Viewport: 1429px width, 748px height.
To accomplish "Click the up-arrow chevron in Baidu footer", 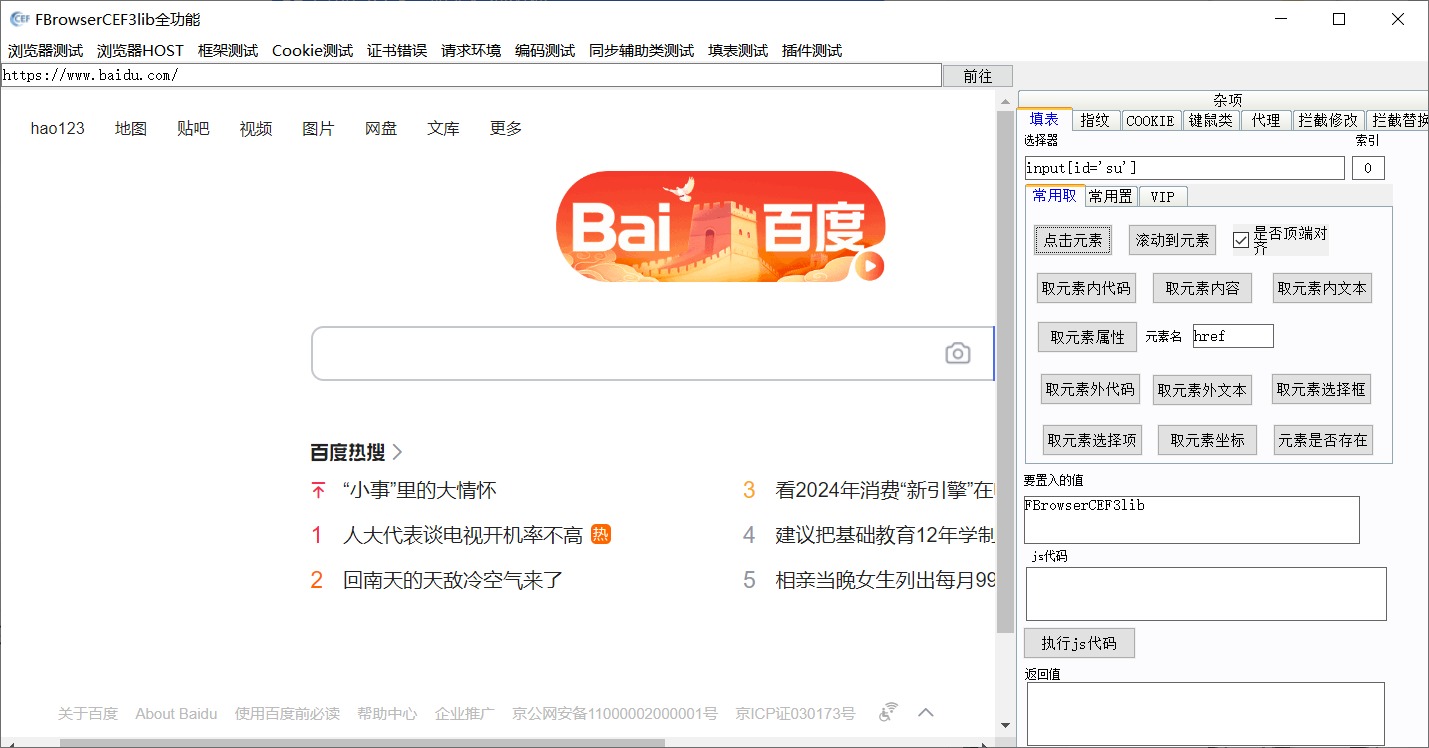I will 926,713.
